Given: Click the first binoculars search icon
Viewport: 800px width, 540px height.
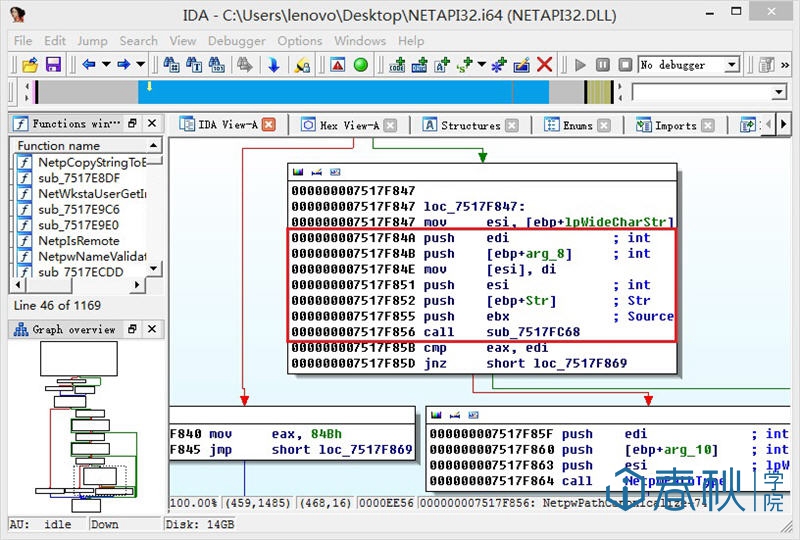Looking at the screenshot, I should 171,65.
